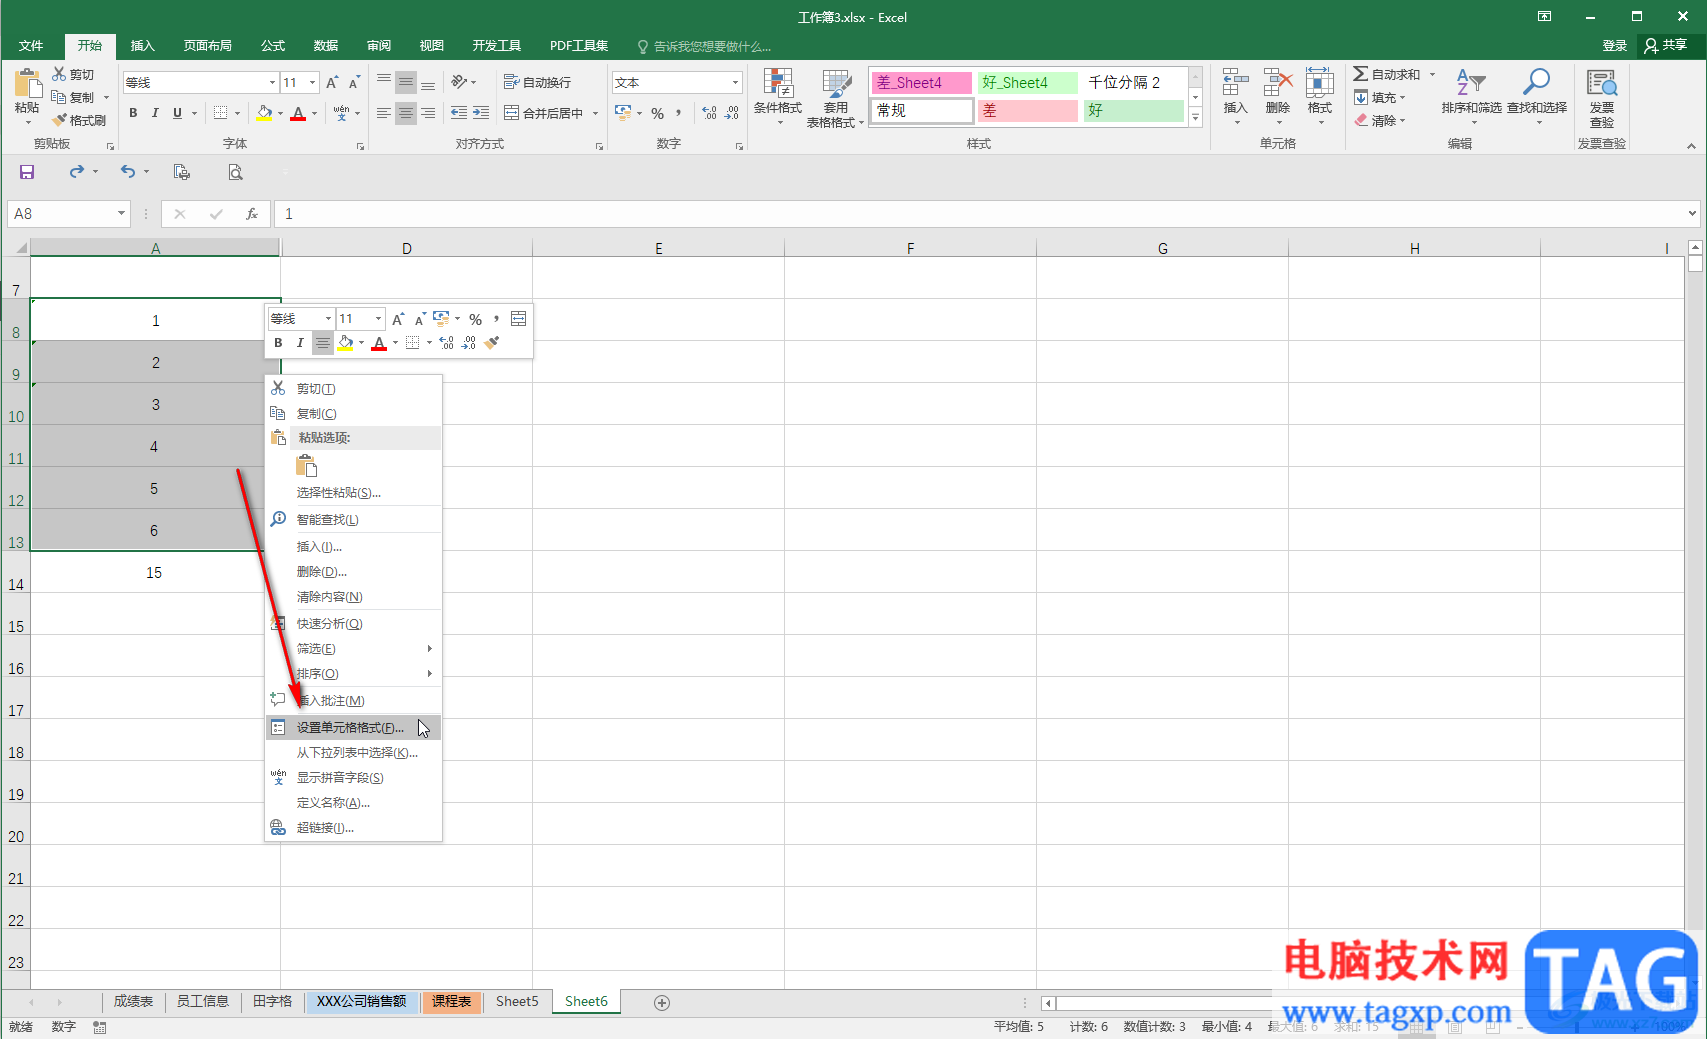Toggle Italic in the mini toolbar
Image resolution: width=1707 pixels, height=1039 pixels.
300,343
